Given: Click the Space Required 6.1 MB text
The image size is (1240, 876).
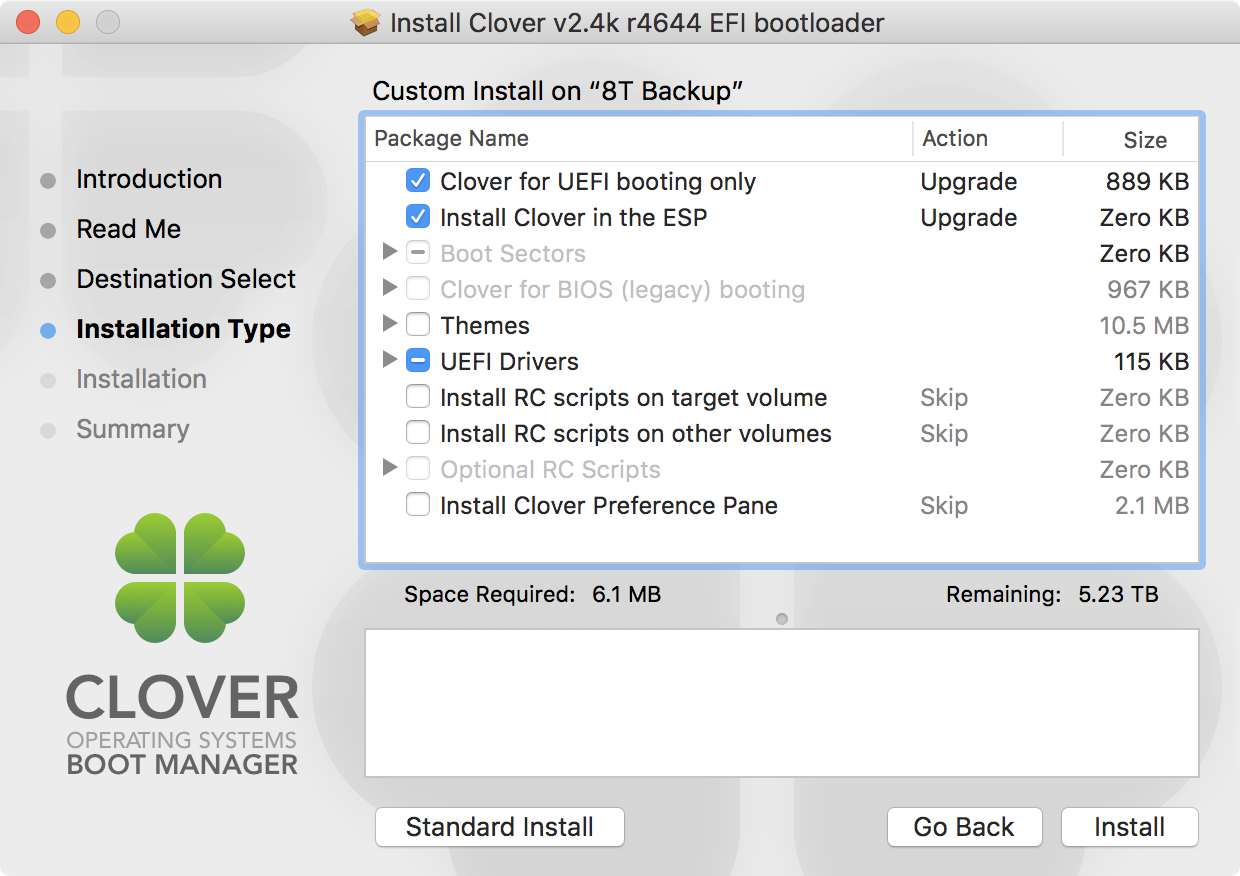Looking at the screenshot, I should [x=532, y=595].
